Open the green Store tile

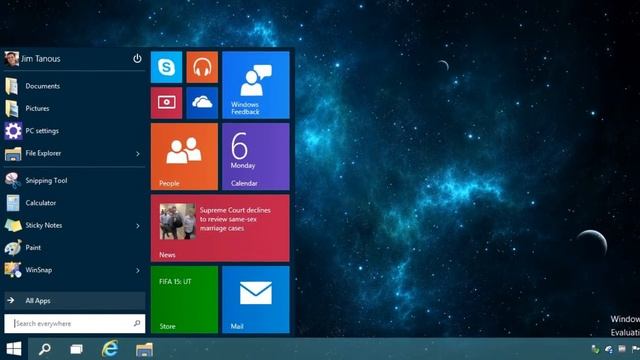pyautogui.click(x=184, y=300)
